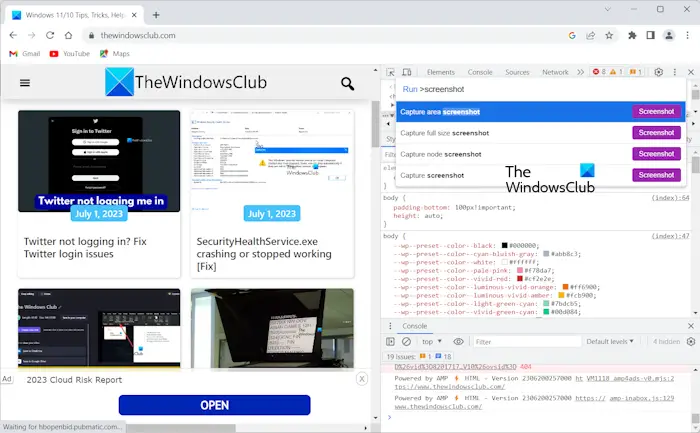Screen dimensions: 700x433
Task: Close the Console drawer
Action: point(691,326)
